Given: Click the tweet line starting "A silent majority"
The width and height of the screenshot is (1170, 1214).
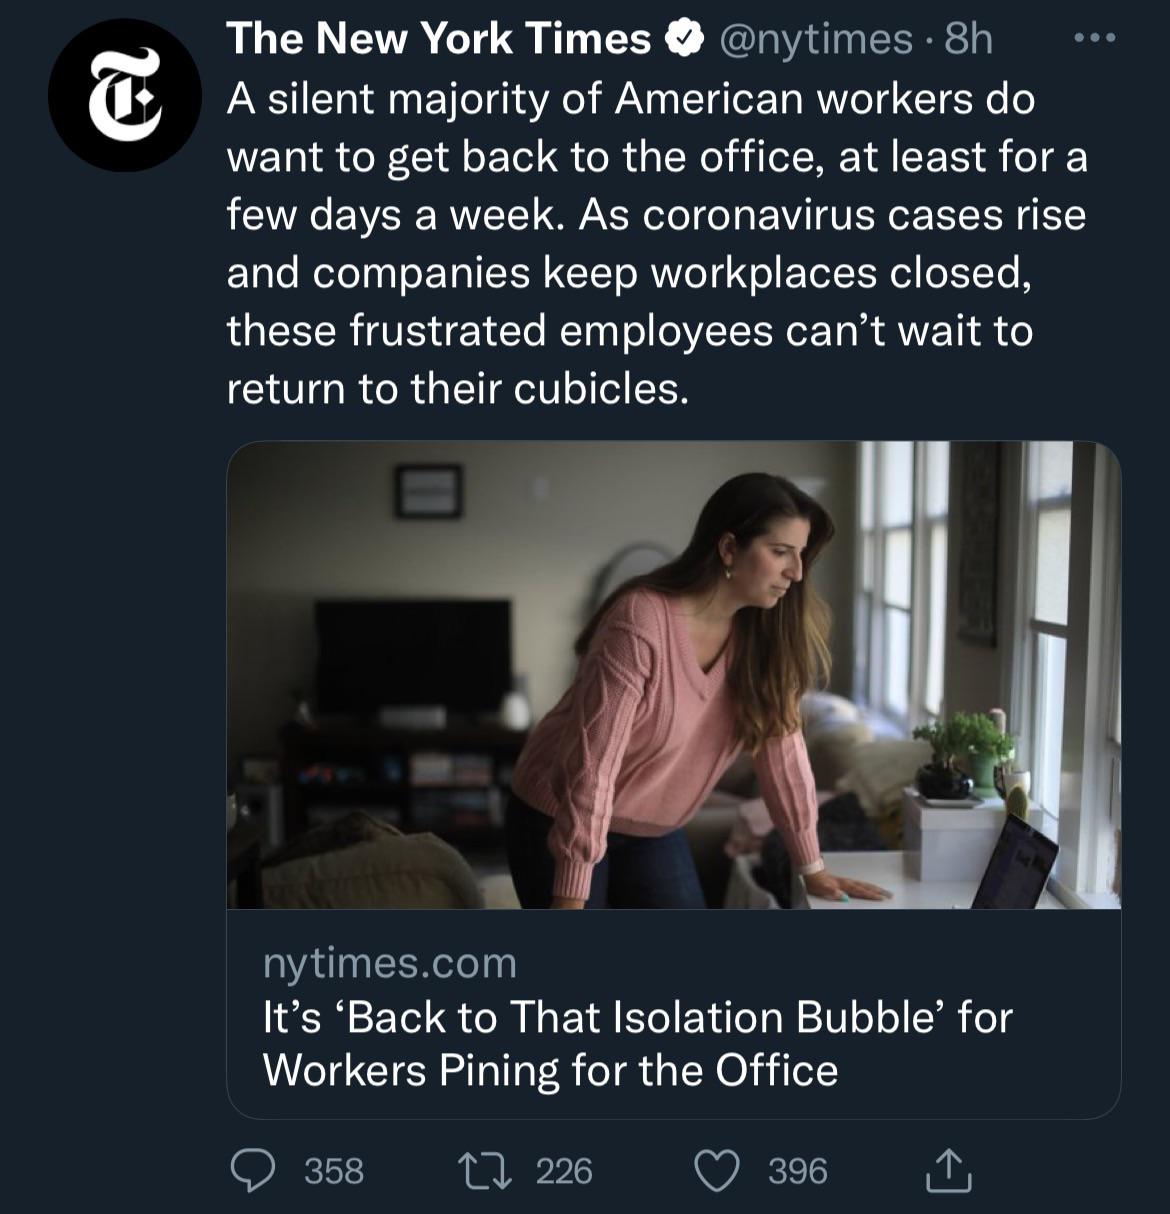Looking at the screenshot, I should [x=630, y=98].
